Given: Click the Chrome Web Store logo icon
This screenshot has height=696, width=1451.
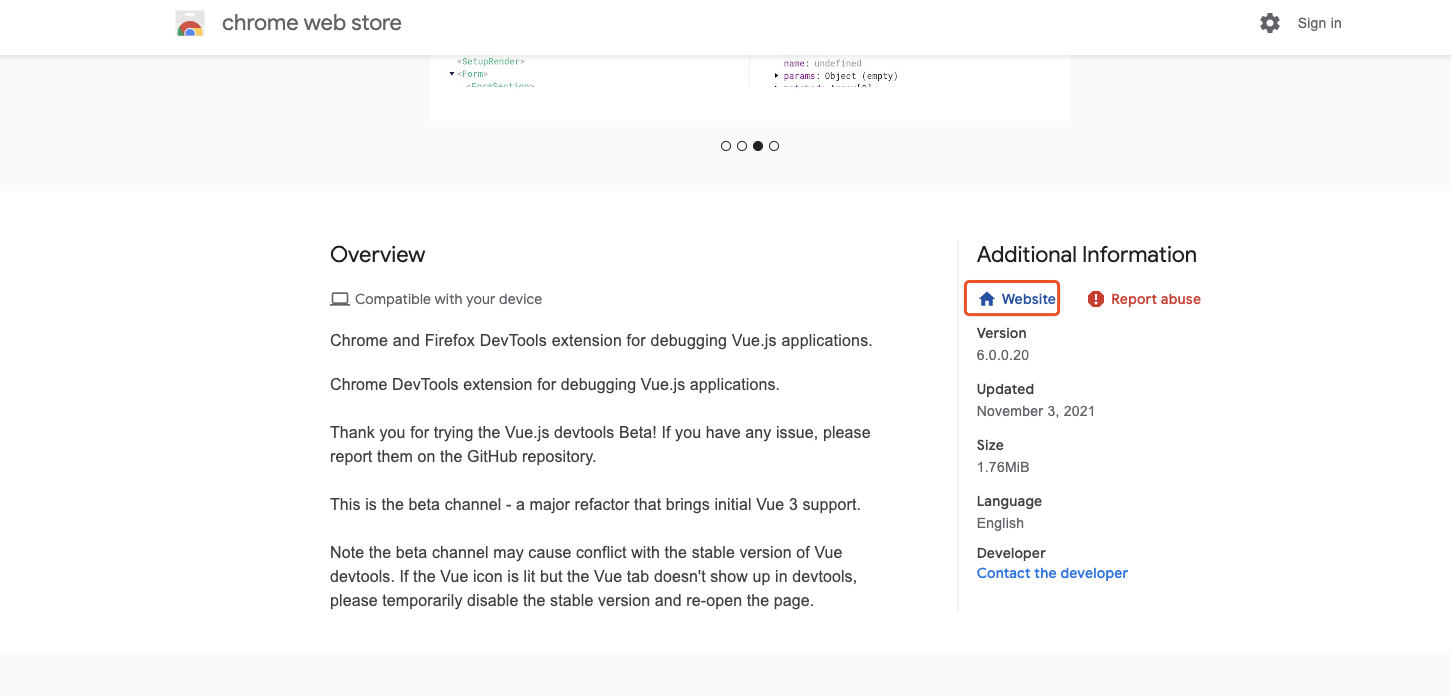Looking at the screenshot, I should click(190, 24).
